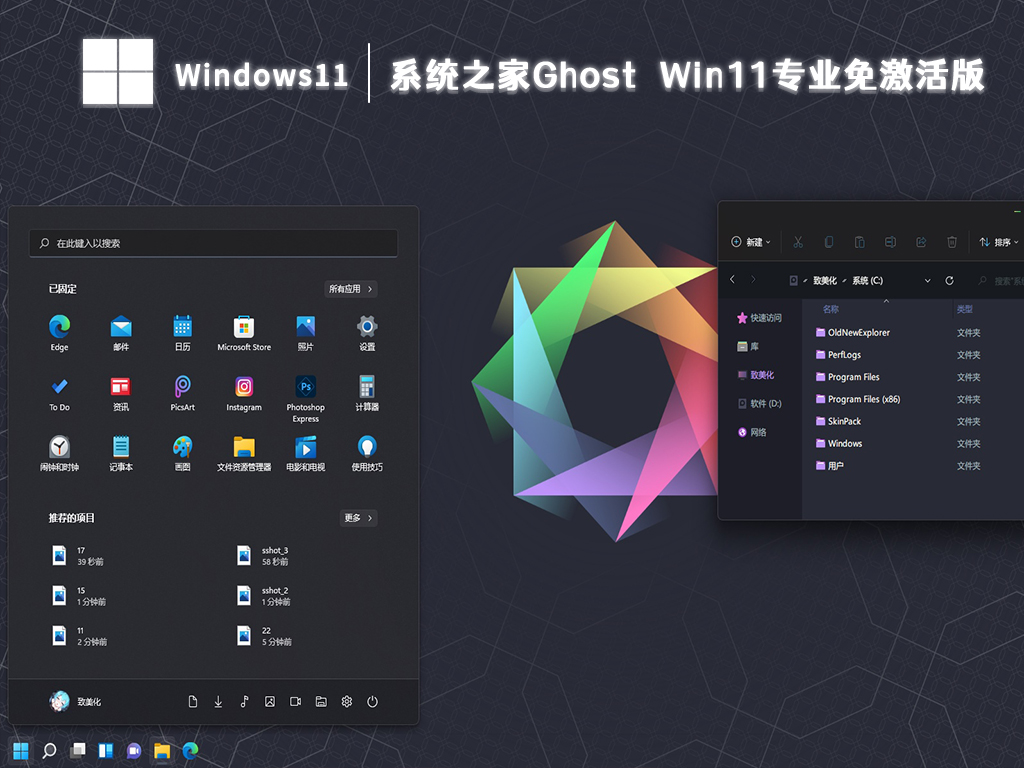This screenshot has height=768, width=1024.
Task: Open the 照片 Photos app
Action: tap(306, 333)
